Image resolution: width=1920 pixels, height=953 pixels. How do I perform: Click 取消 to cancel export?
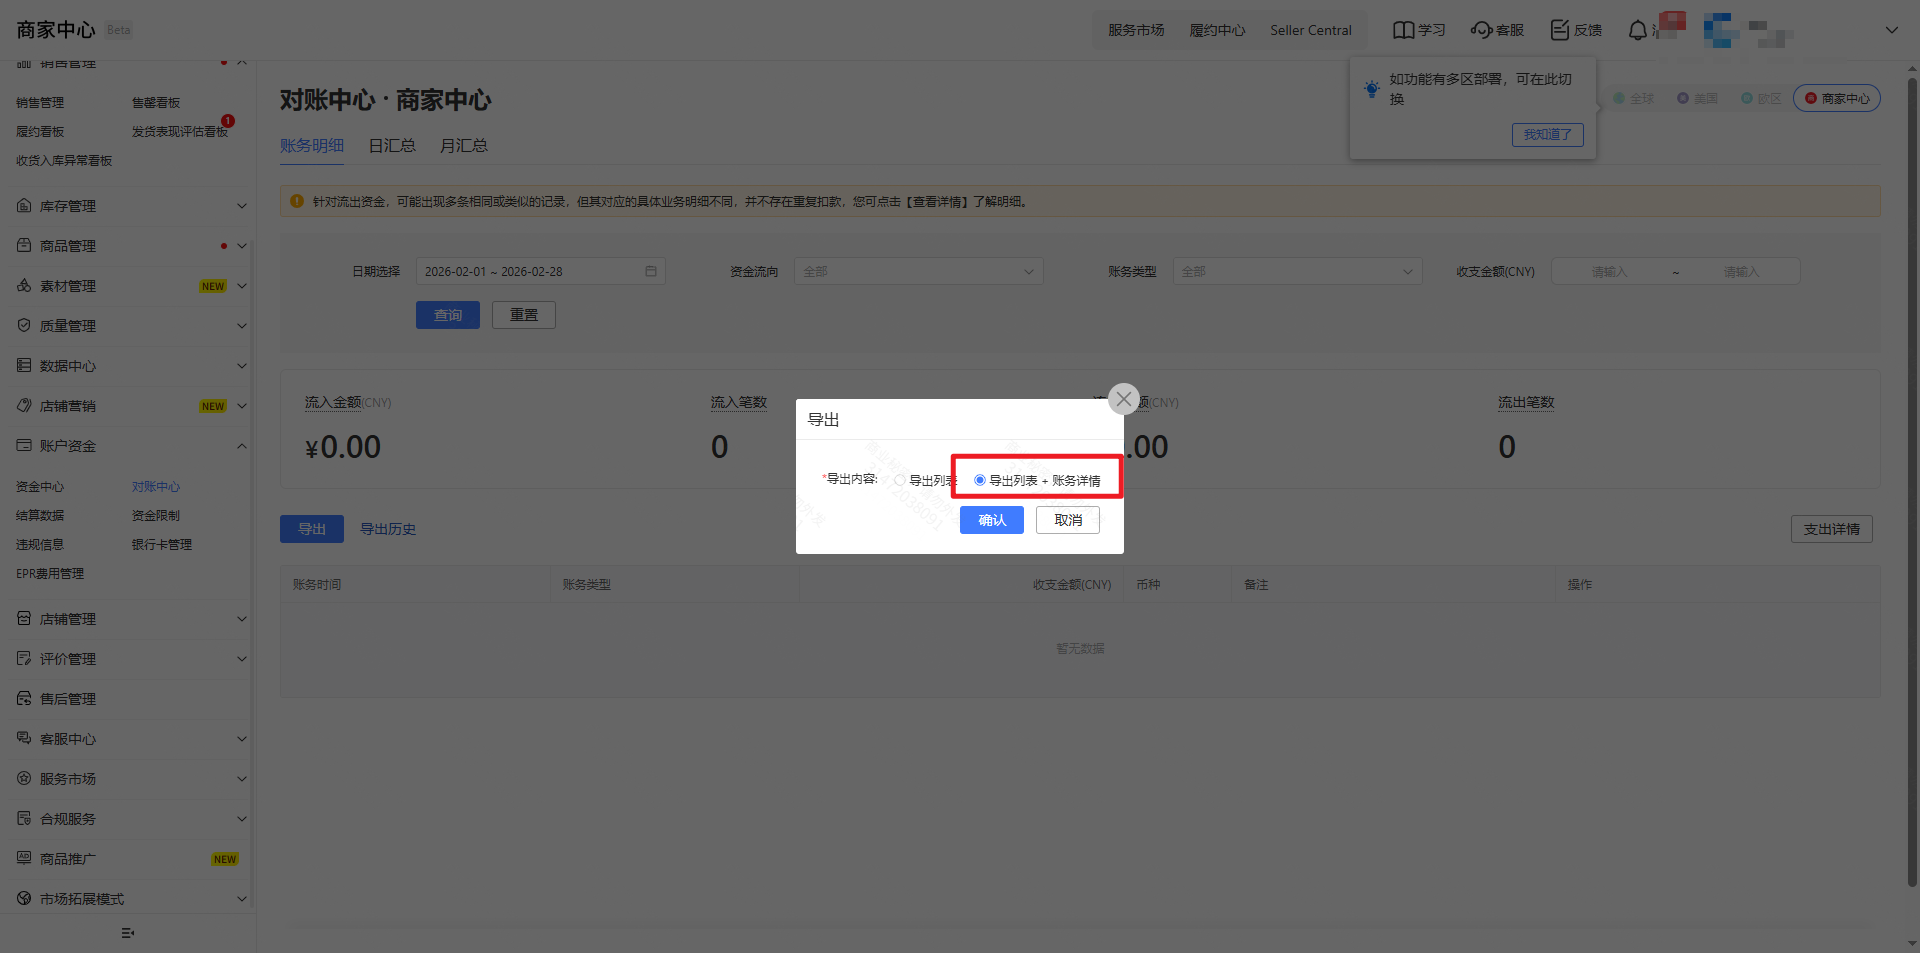1067,520
